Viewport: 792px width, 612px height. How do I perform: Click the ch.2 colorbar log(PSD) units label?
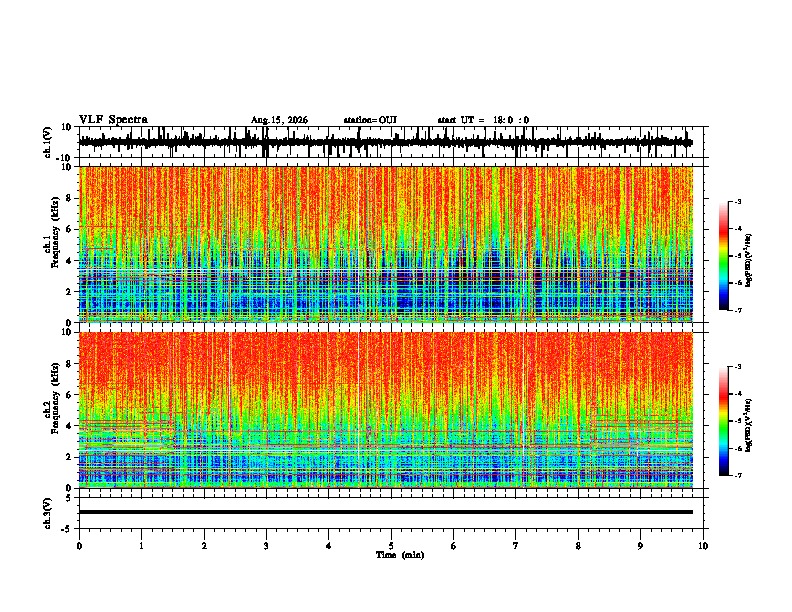[749, 425]
